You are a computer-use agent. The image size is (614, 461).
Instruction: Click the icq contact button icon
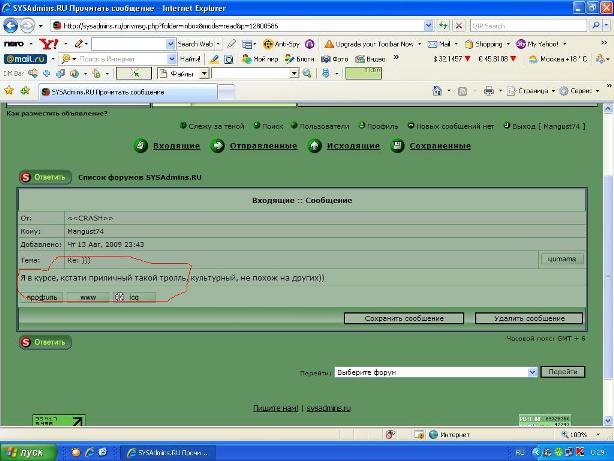click(x=119, y=297)
